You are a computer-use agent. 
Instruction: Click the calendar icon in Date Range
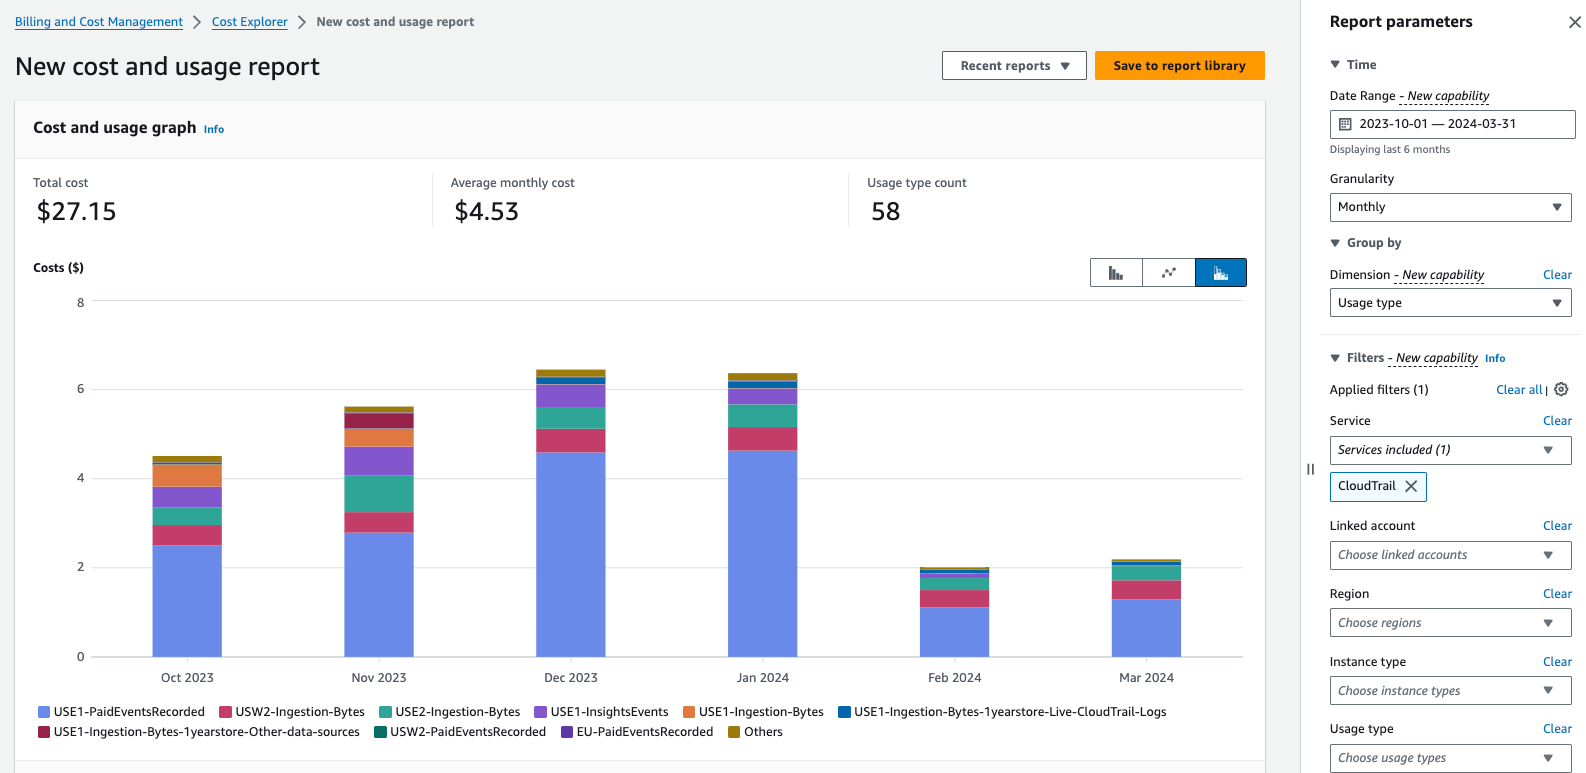(x=1345, y=124)
